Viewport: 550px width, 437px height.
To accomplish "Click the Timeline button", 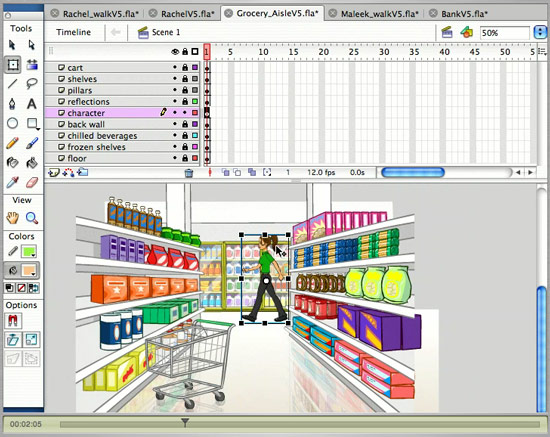I will tap(73, 32).
